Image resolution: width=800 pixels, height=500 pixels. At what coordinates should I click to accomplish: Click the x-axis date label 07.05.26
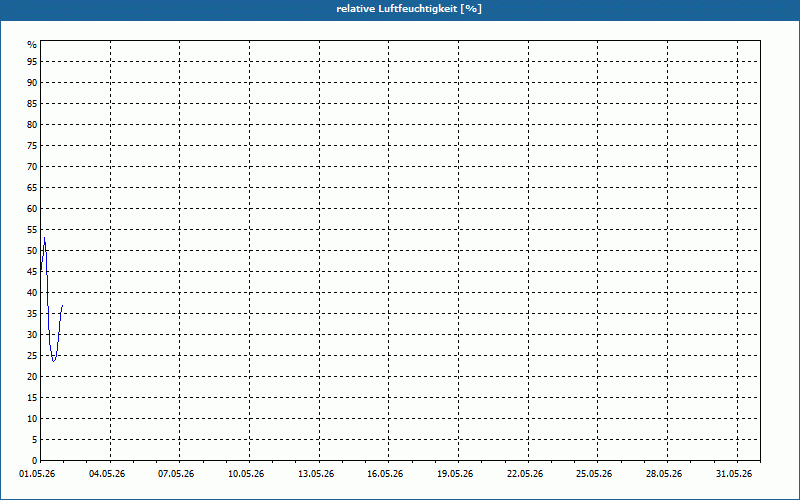[x=176, y=474]
